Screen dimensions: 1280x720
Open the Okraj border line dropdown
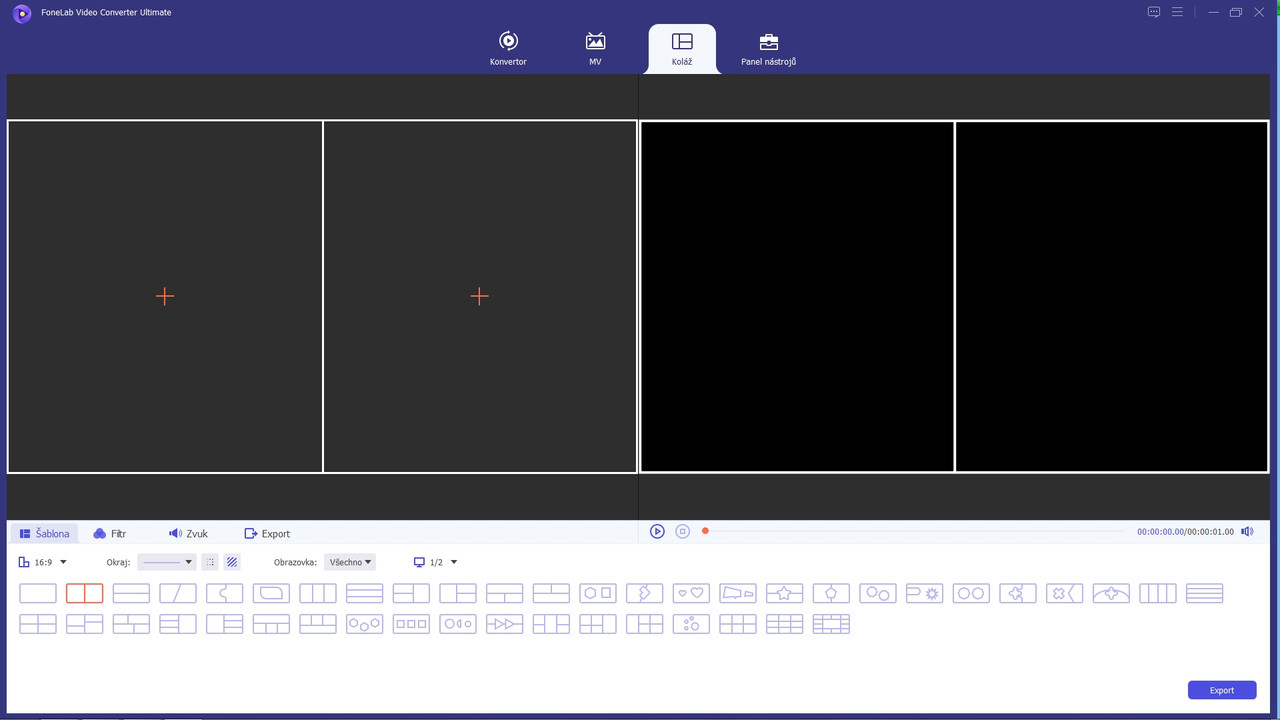(x=167, y=562)
